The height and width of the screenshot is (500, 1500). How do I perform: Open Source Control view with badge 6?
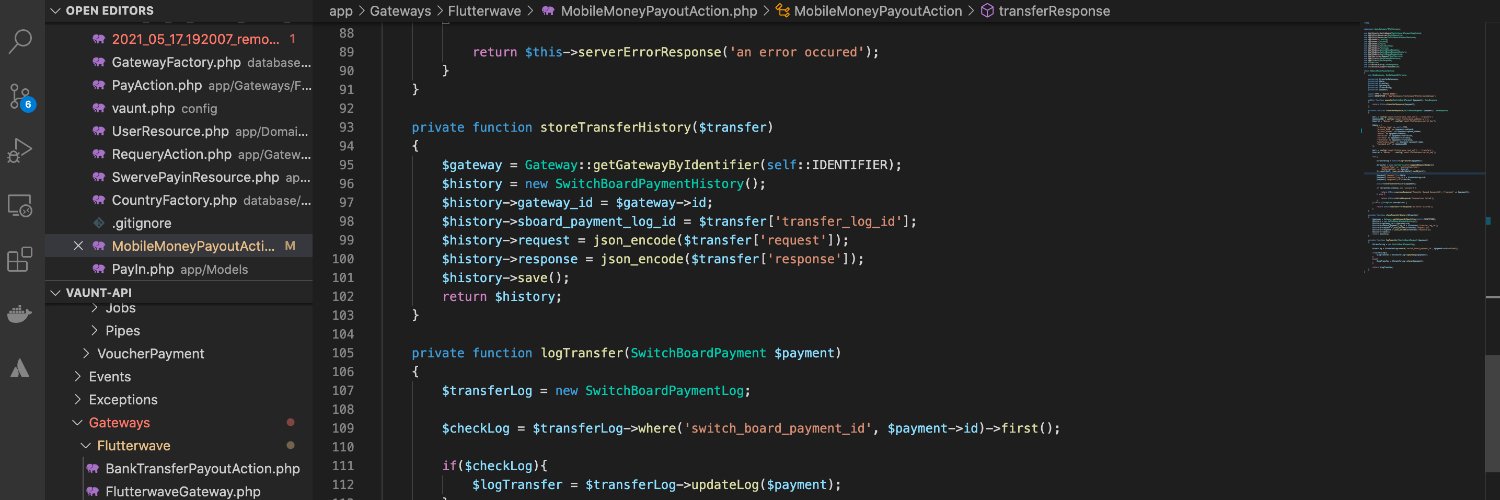point(21,96)
